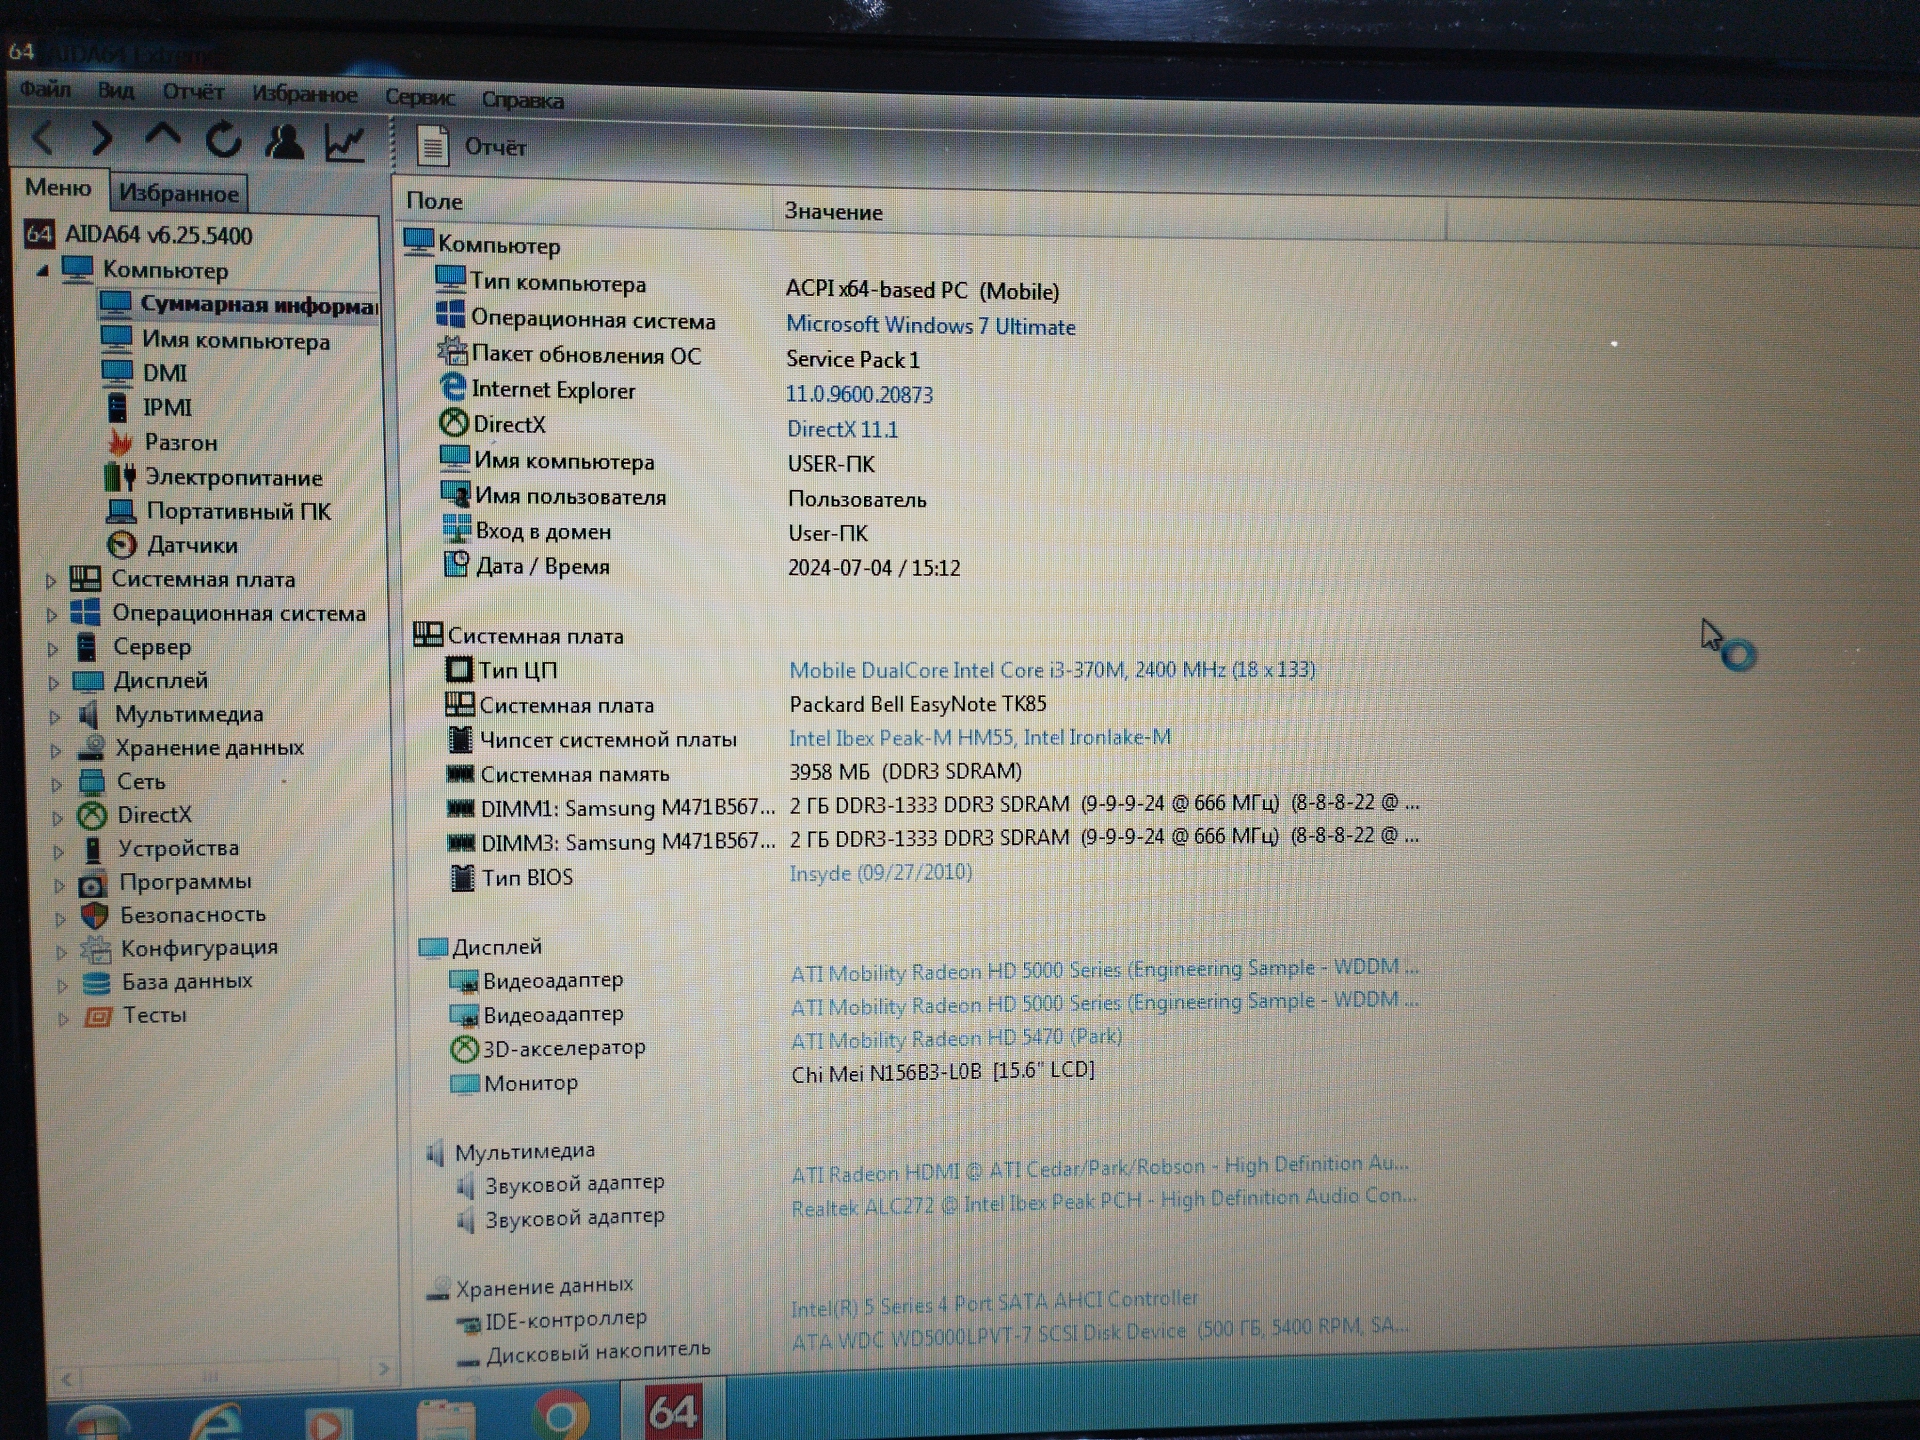Click the DirectX icon in sidebar tree
Viewport: 1920px width, 1440px height.
point(92,816)
